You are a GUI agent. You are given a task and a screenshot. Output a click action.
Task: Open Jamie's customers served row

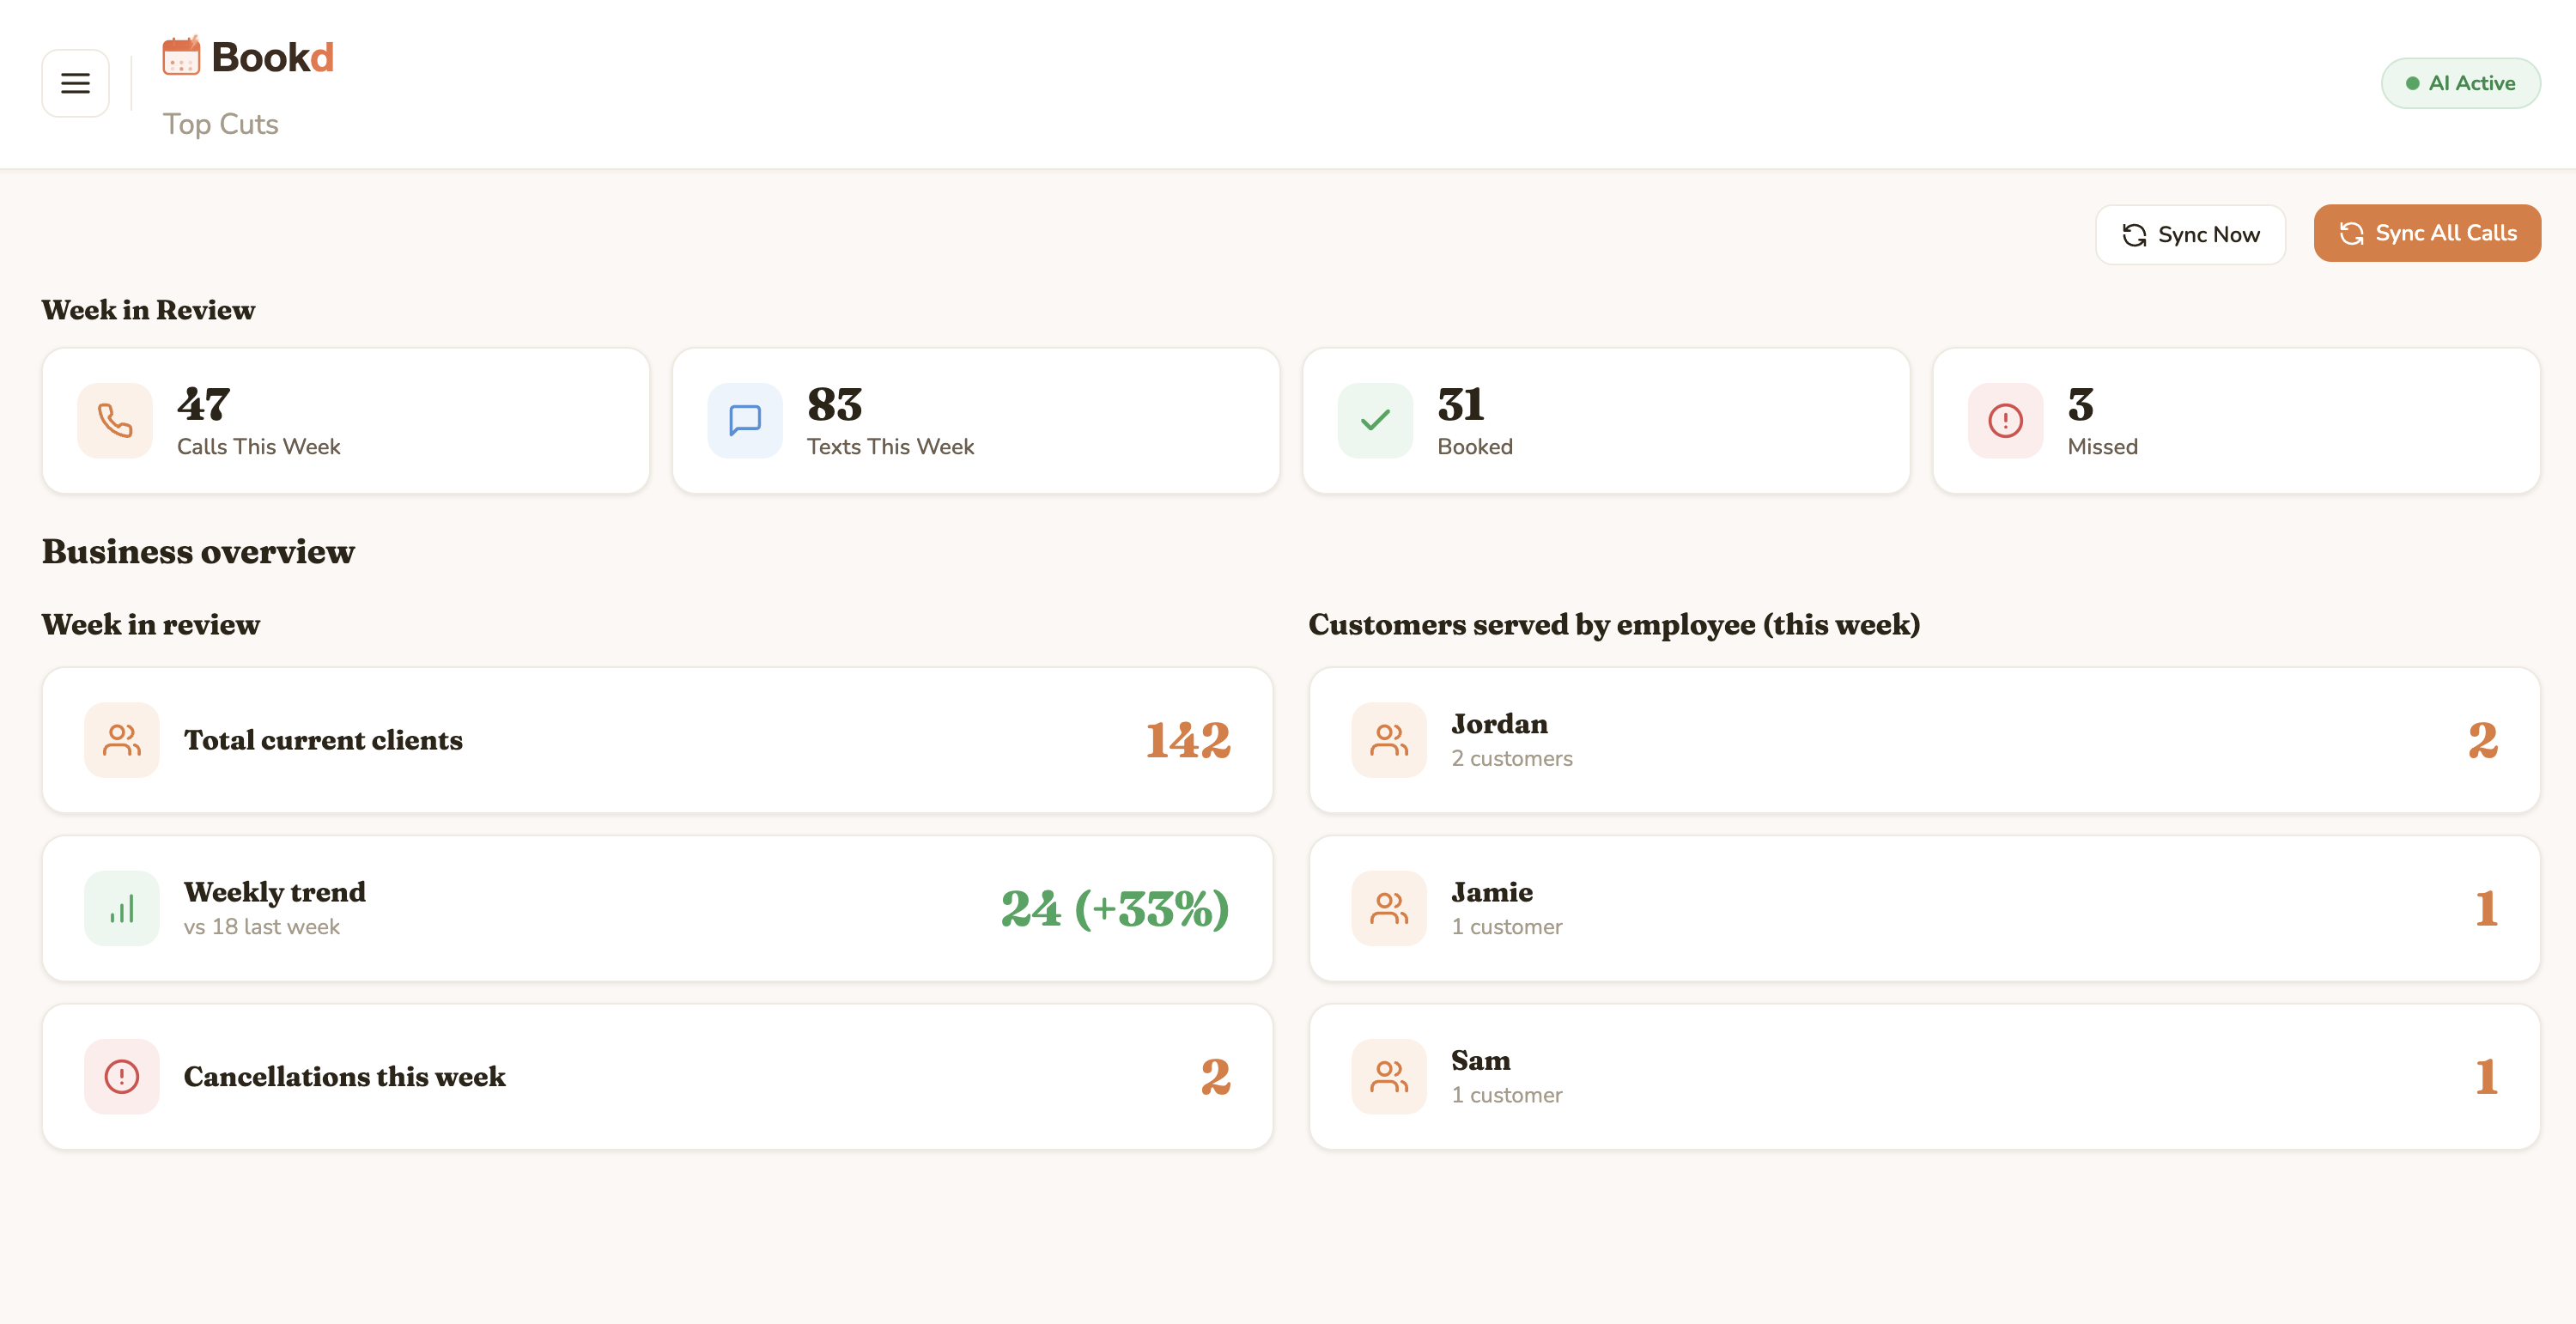pos(1924,909)
